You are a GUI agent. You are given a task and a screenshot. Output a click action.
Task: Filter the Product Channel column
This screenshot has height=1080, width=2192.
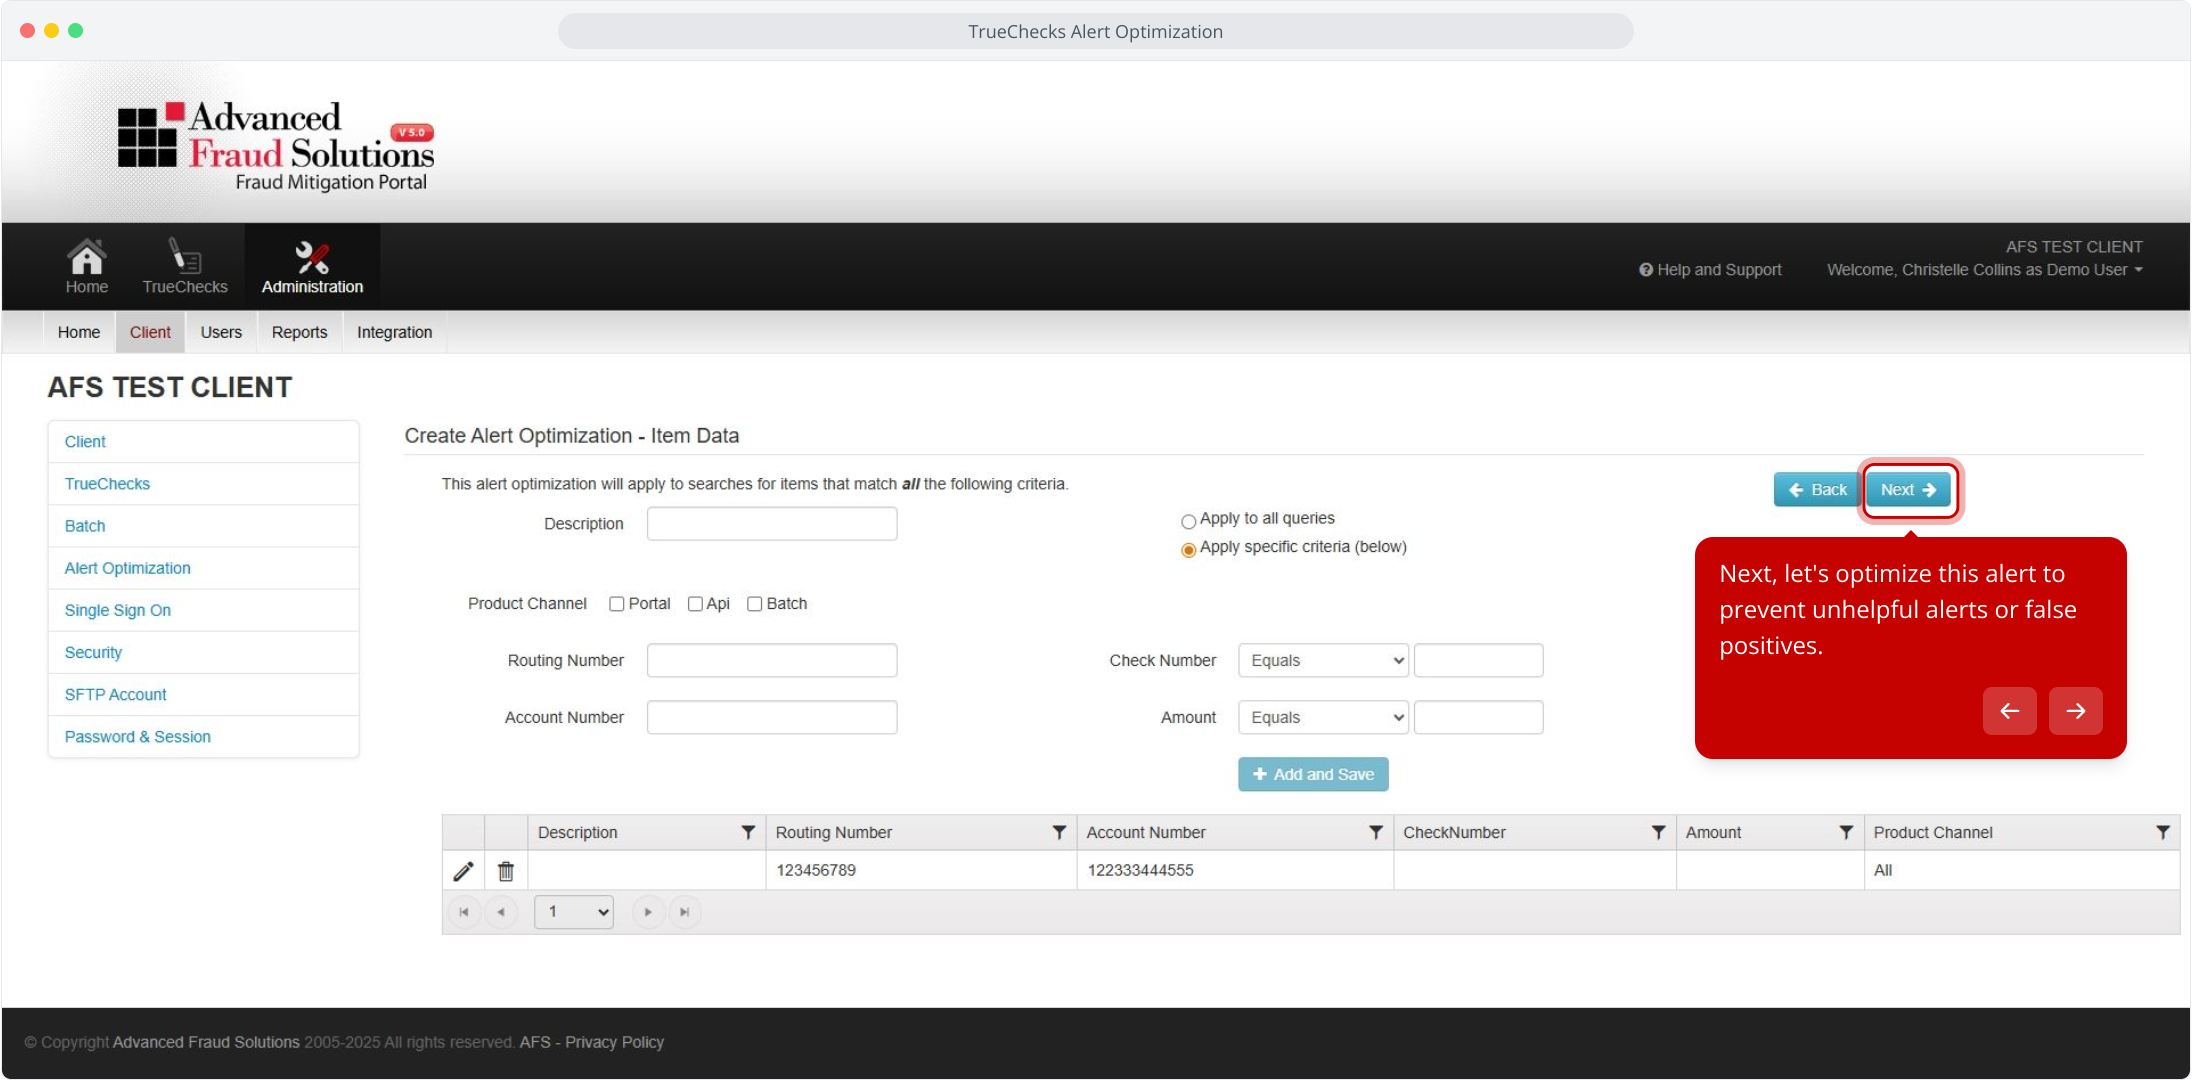[x=2163, y=833]
